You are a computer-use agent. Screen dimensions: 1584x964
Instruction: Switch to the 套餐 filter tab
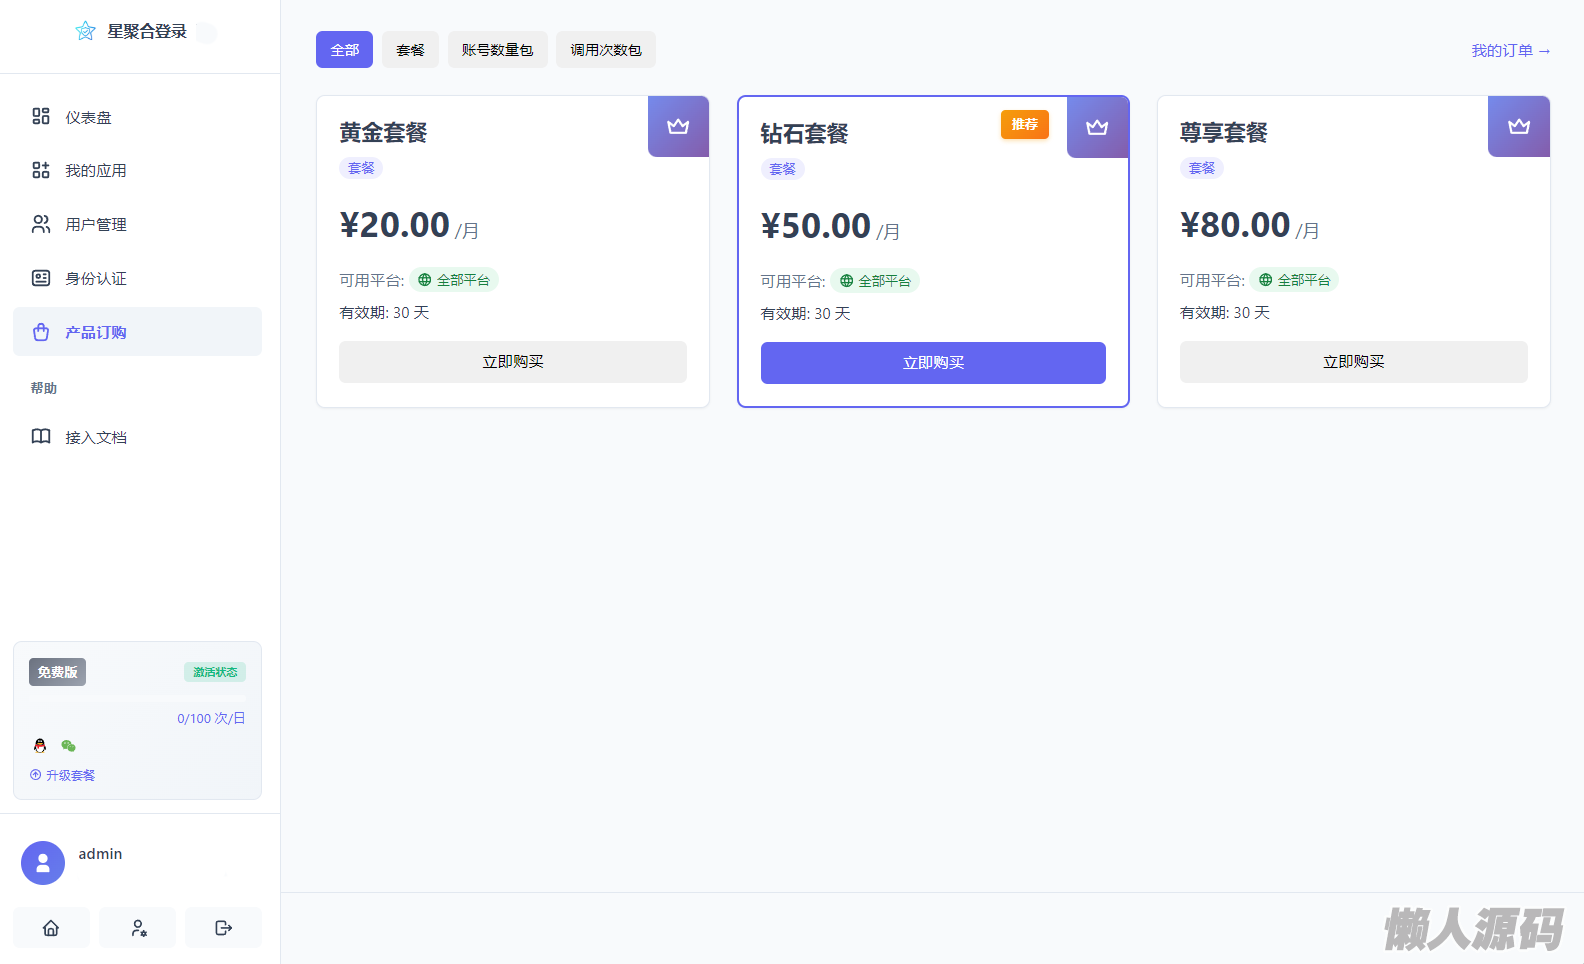pyautogui.click(x=410, y=50)
